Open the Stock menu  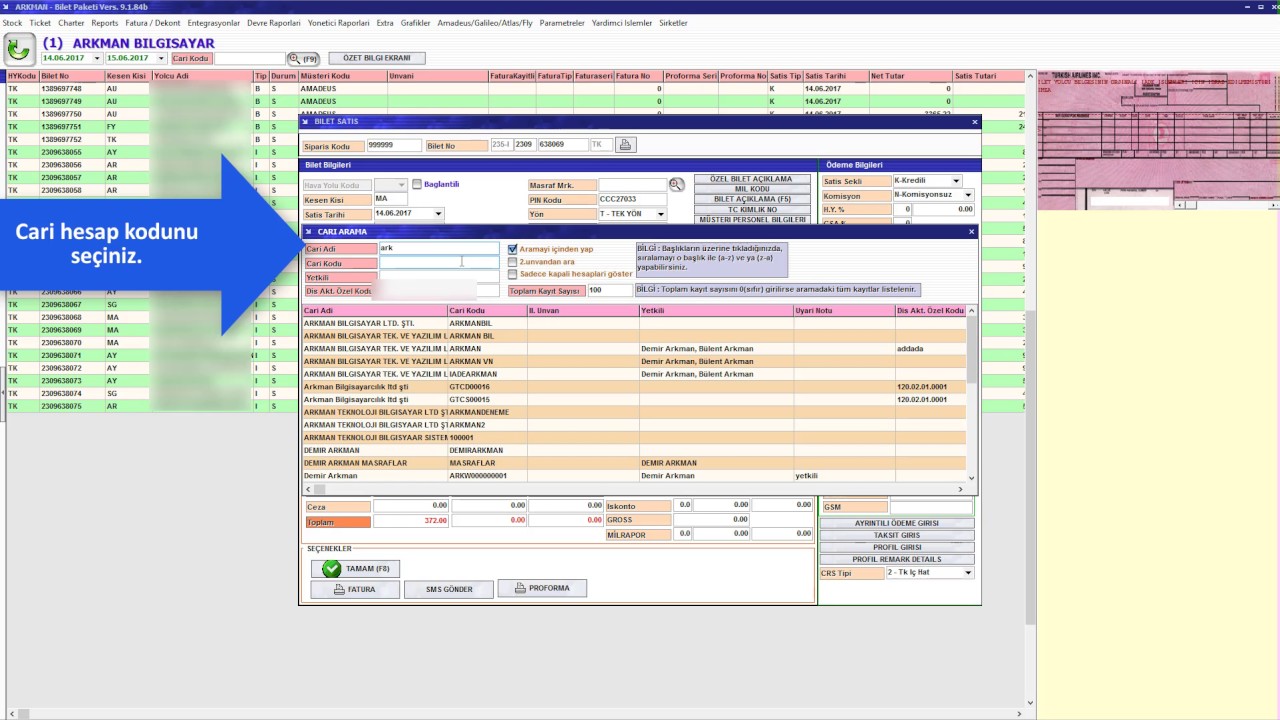pyautogui.click(x=12, y=23)
